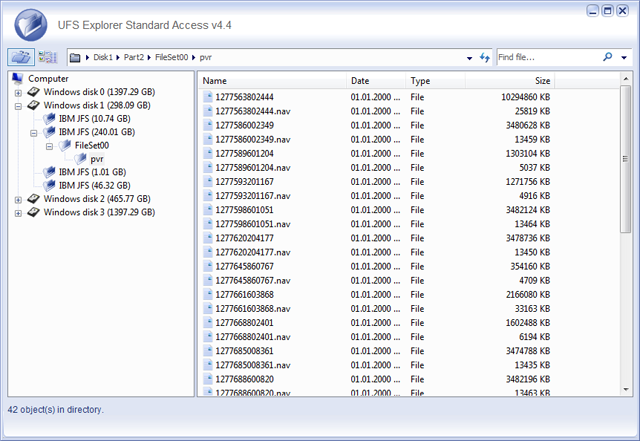Click the storage list view toolbar icon
Image resolution: width=640 pixels, height=441 pixels.
48,57
